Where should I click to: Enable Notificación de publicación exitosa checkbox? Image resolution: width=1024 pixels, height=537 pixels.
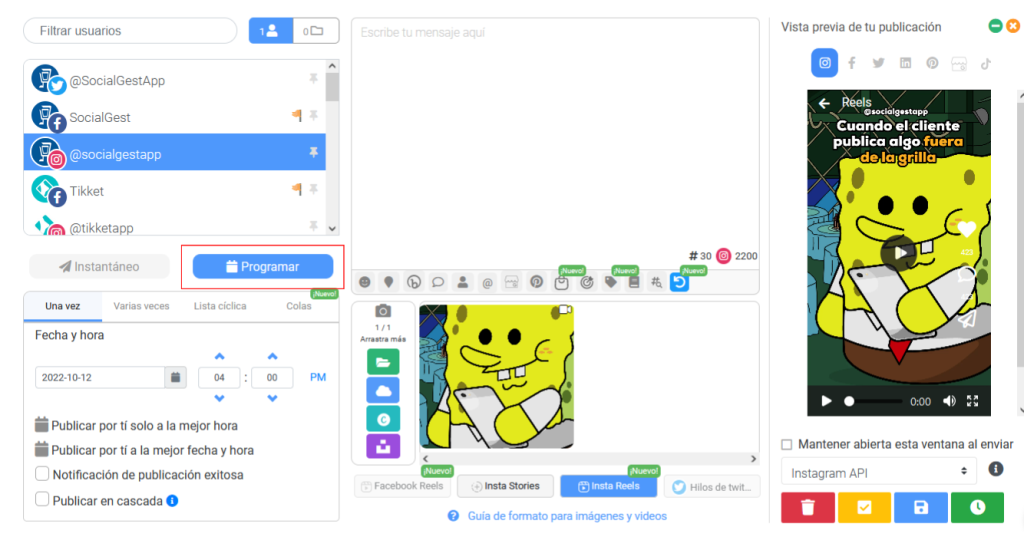(x=42, y=474)
